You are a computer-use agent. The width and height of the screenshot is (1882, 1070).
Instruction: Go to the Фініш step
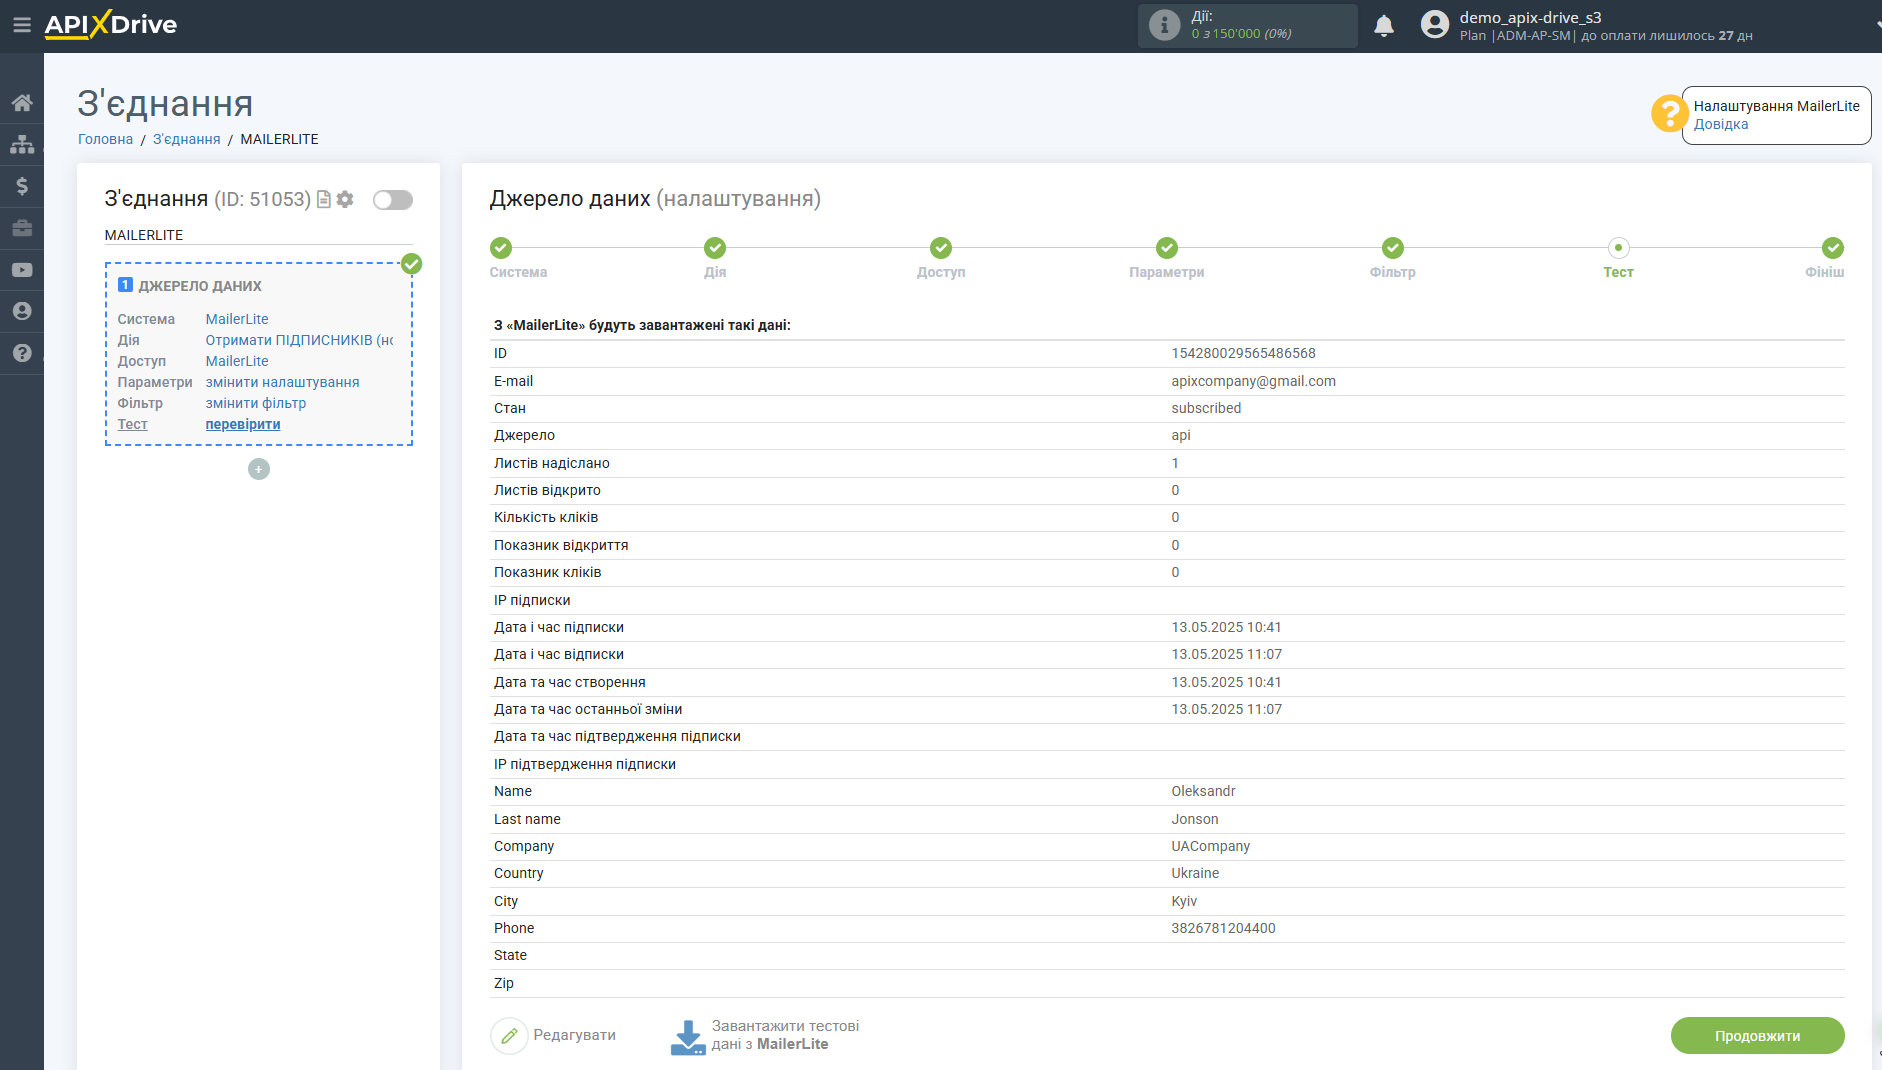click(1826, 258)
